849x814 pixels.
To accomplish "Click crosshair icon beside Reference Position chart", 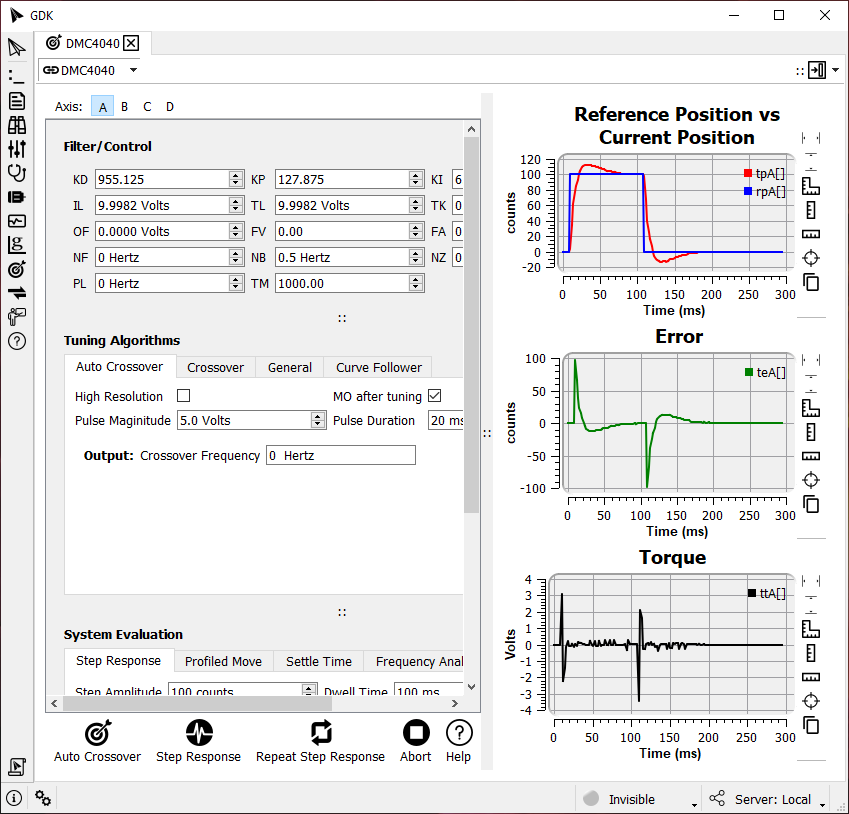I will pos(811,258).
